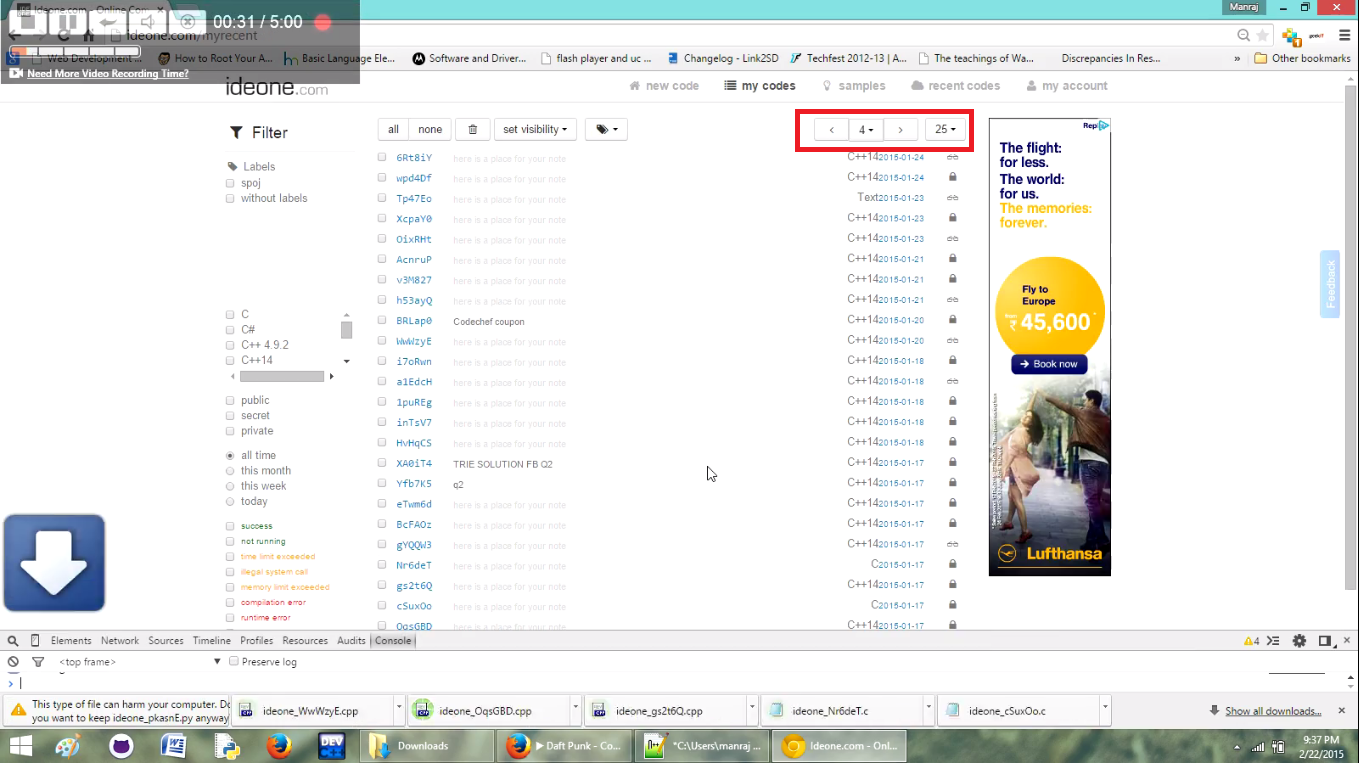This screenshot has height=763, width=1359.
Task: Switch to the DevTools Sources tab
Action: coord(166,640)
